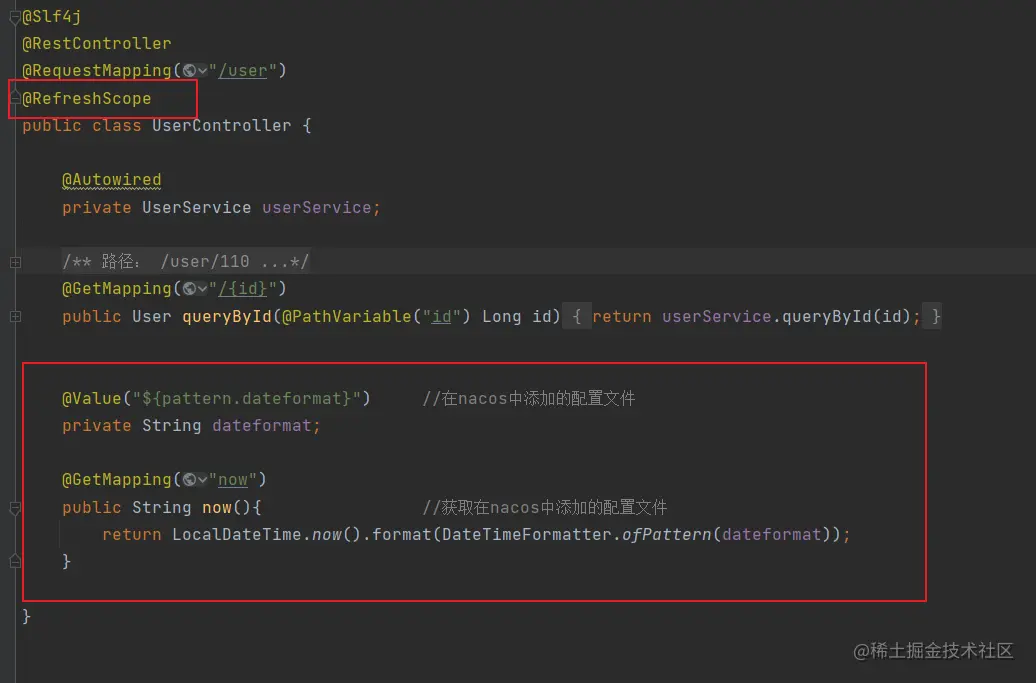Follow the underlined /{id} URL path

point(242,289)
